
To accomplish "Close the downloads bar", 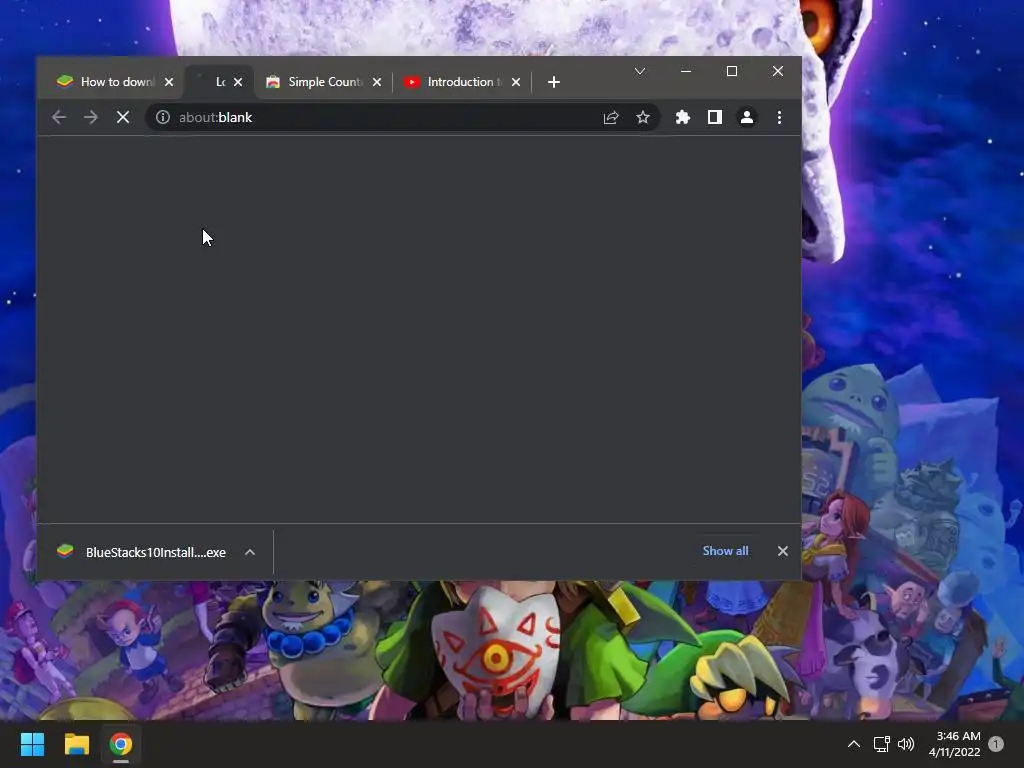I will coord(783,551).
